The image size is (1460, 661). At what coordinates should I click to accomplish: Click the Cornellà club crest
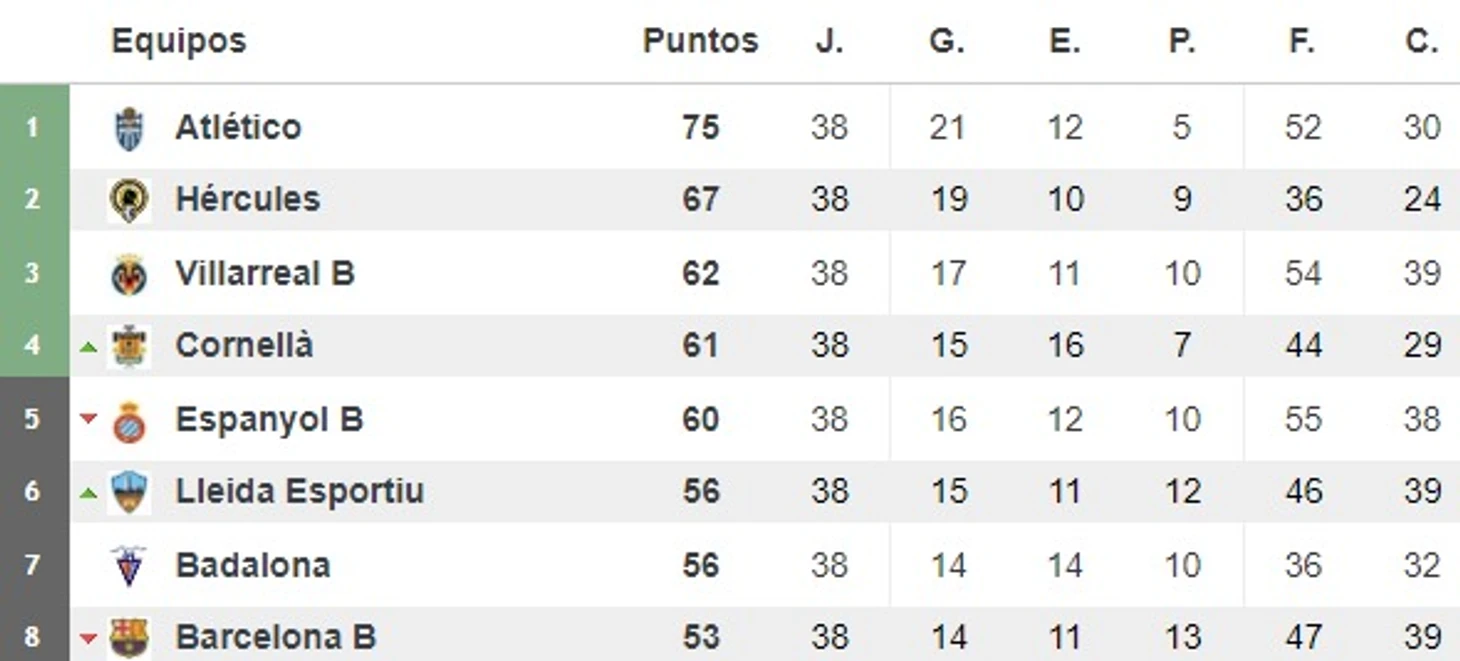pyautogui.click(x=129, y=346)
